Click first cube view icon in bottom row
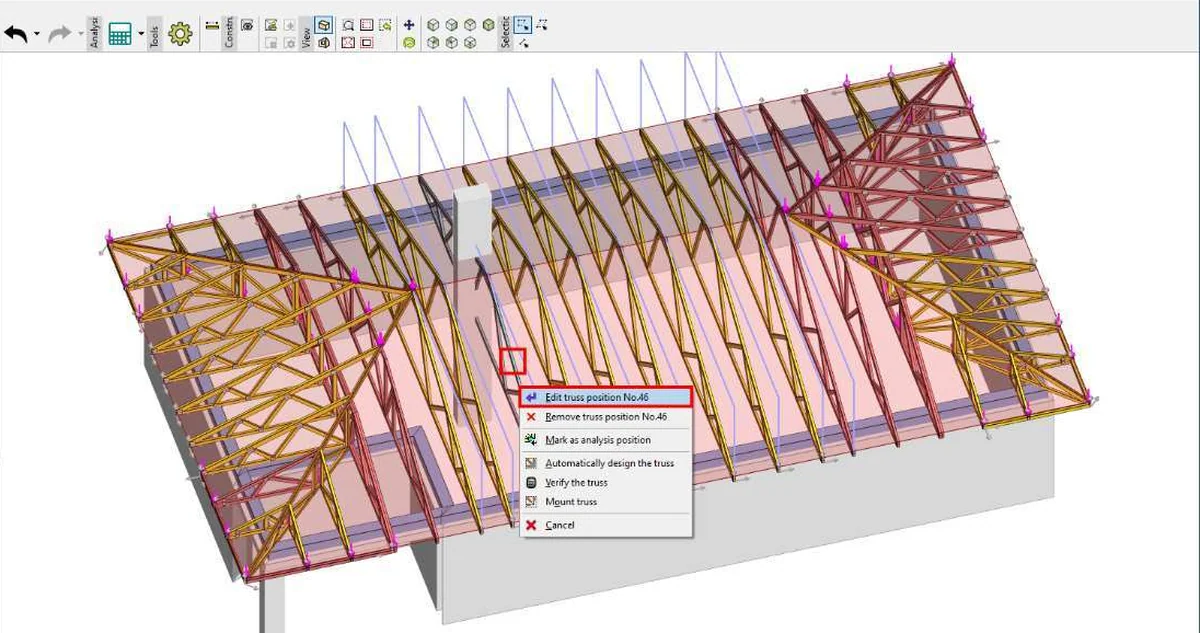 pos(433,43)
